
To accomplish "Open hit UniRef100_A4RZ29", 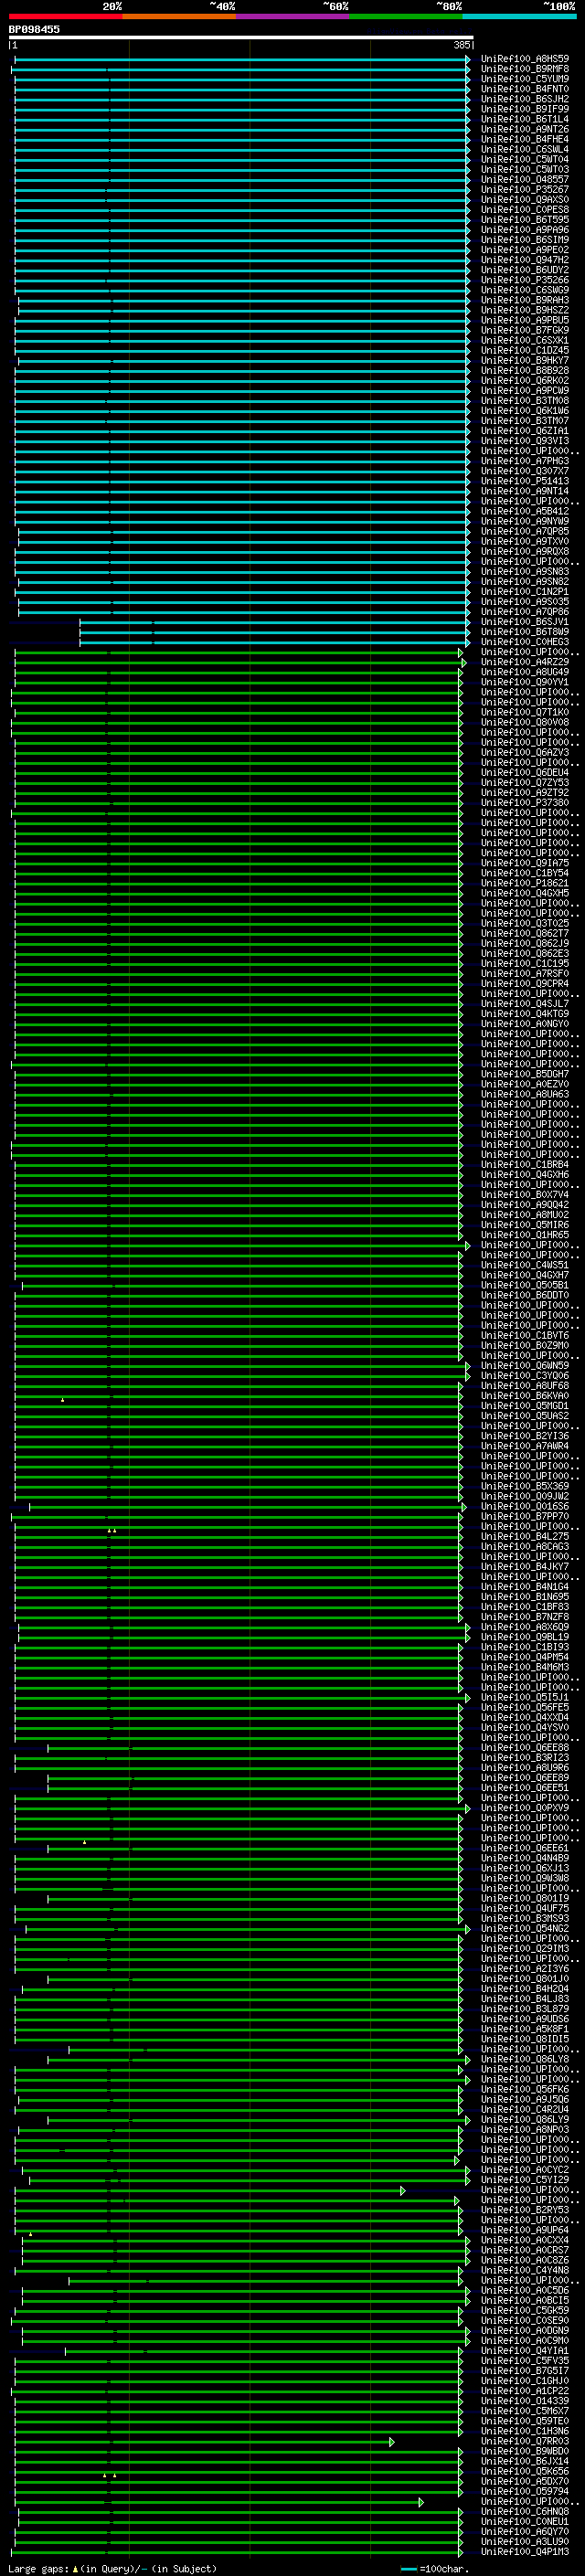I will (525, 662).
